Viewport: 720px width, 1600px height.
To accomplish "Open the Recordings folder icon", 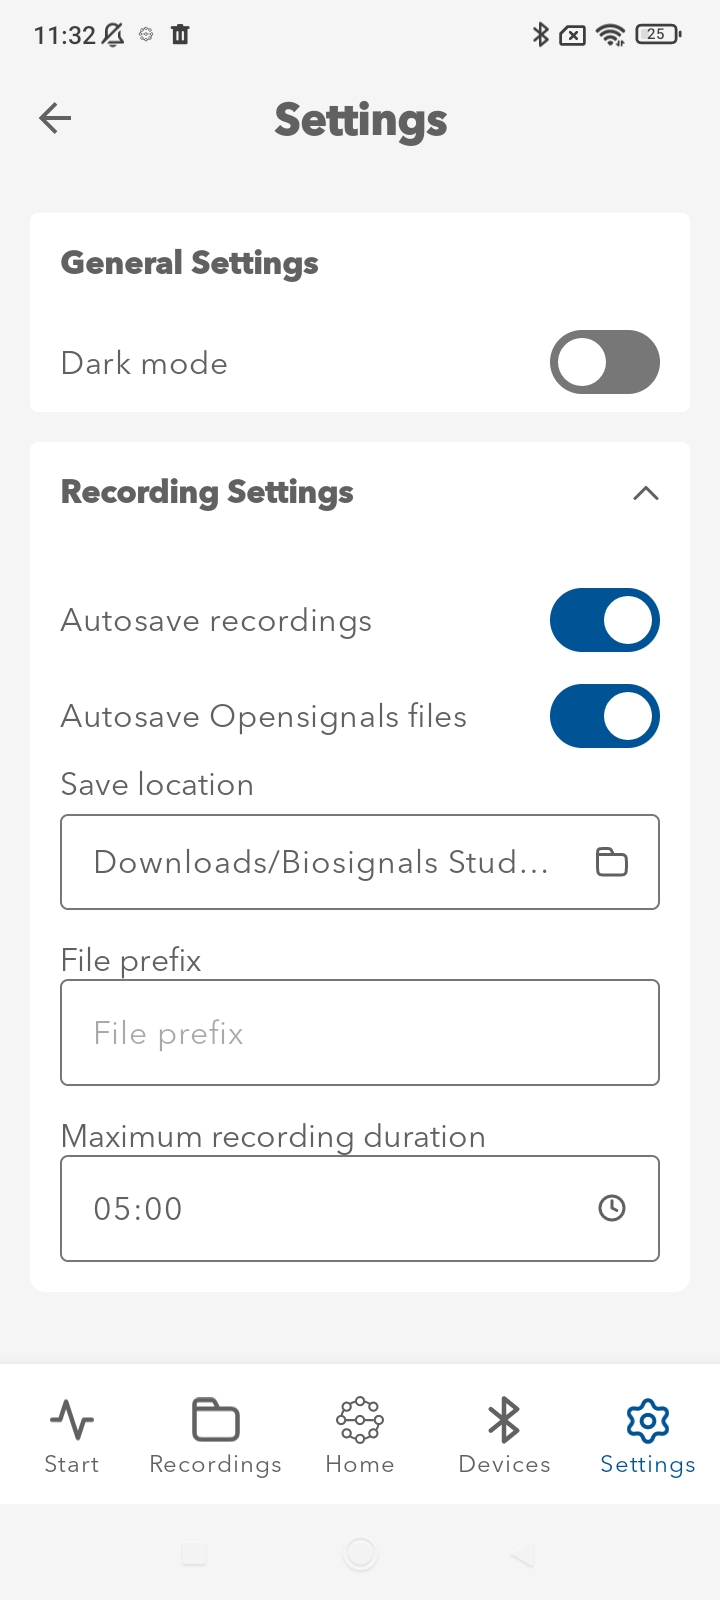I will [215, 1418].
